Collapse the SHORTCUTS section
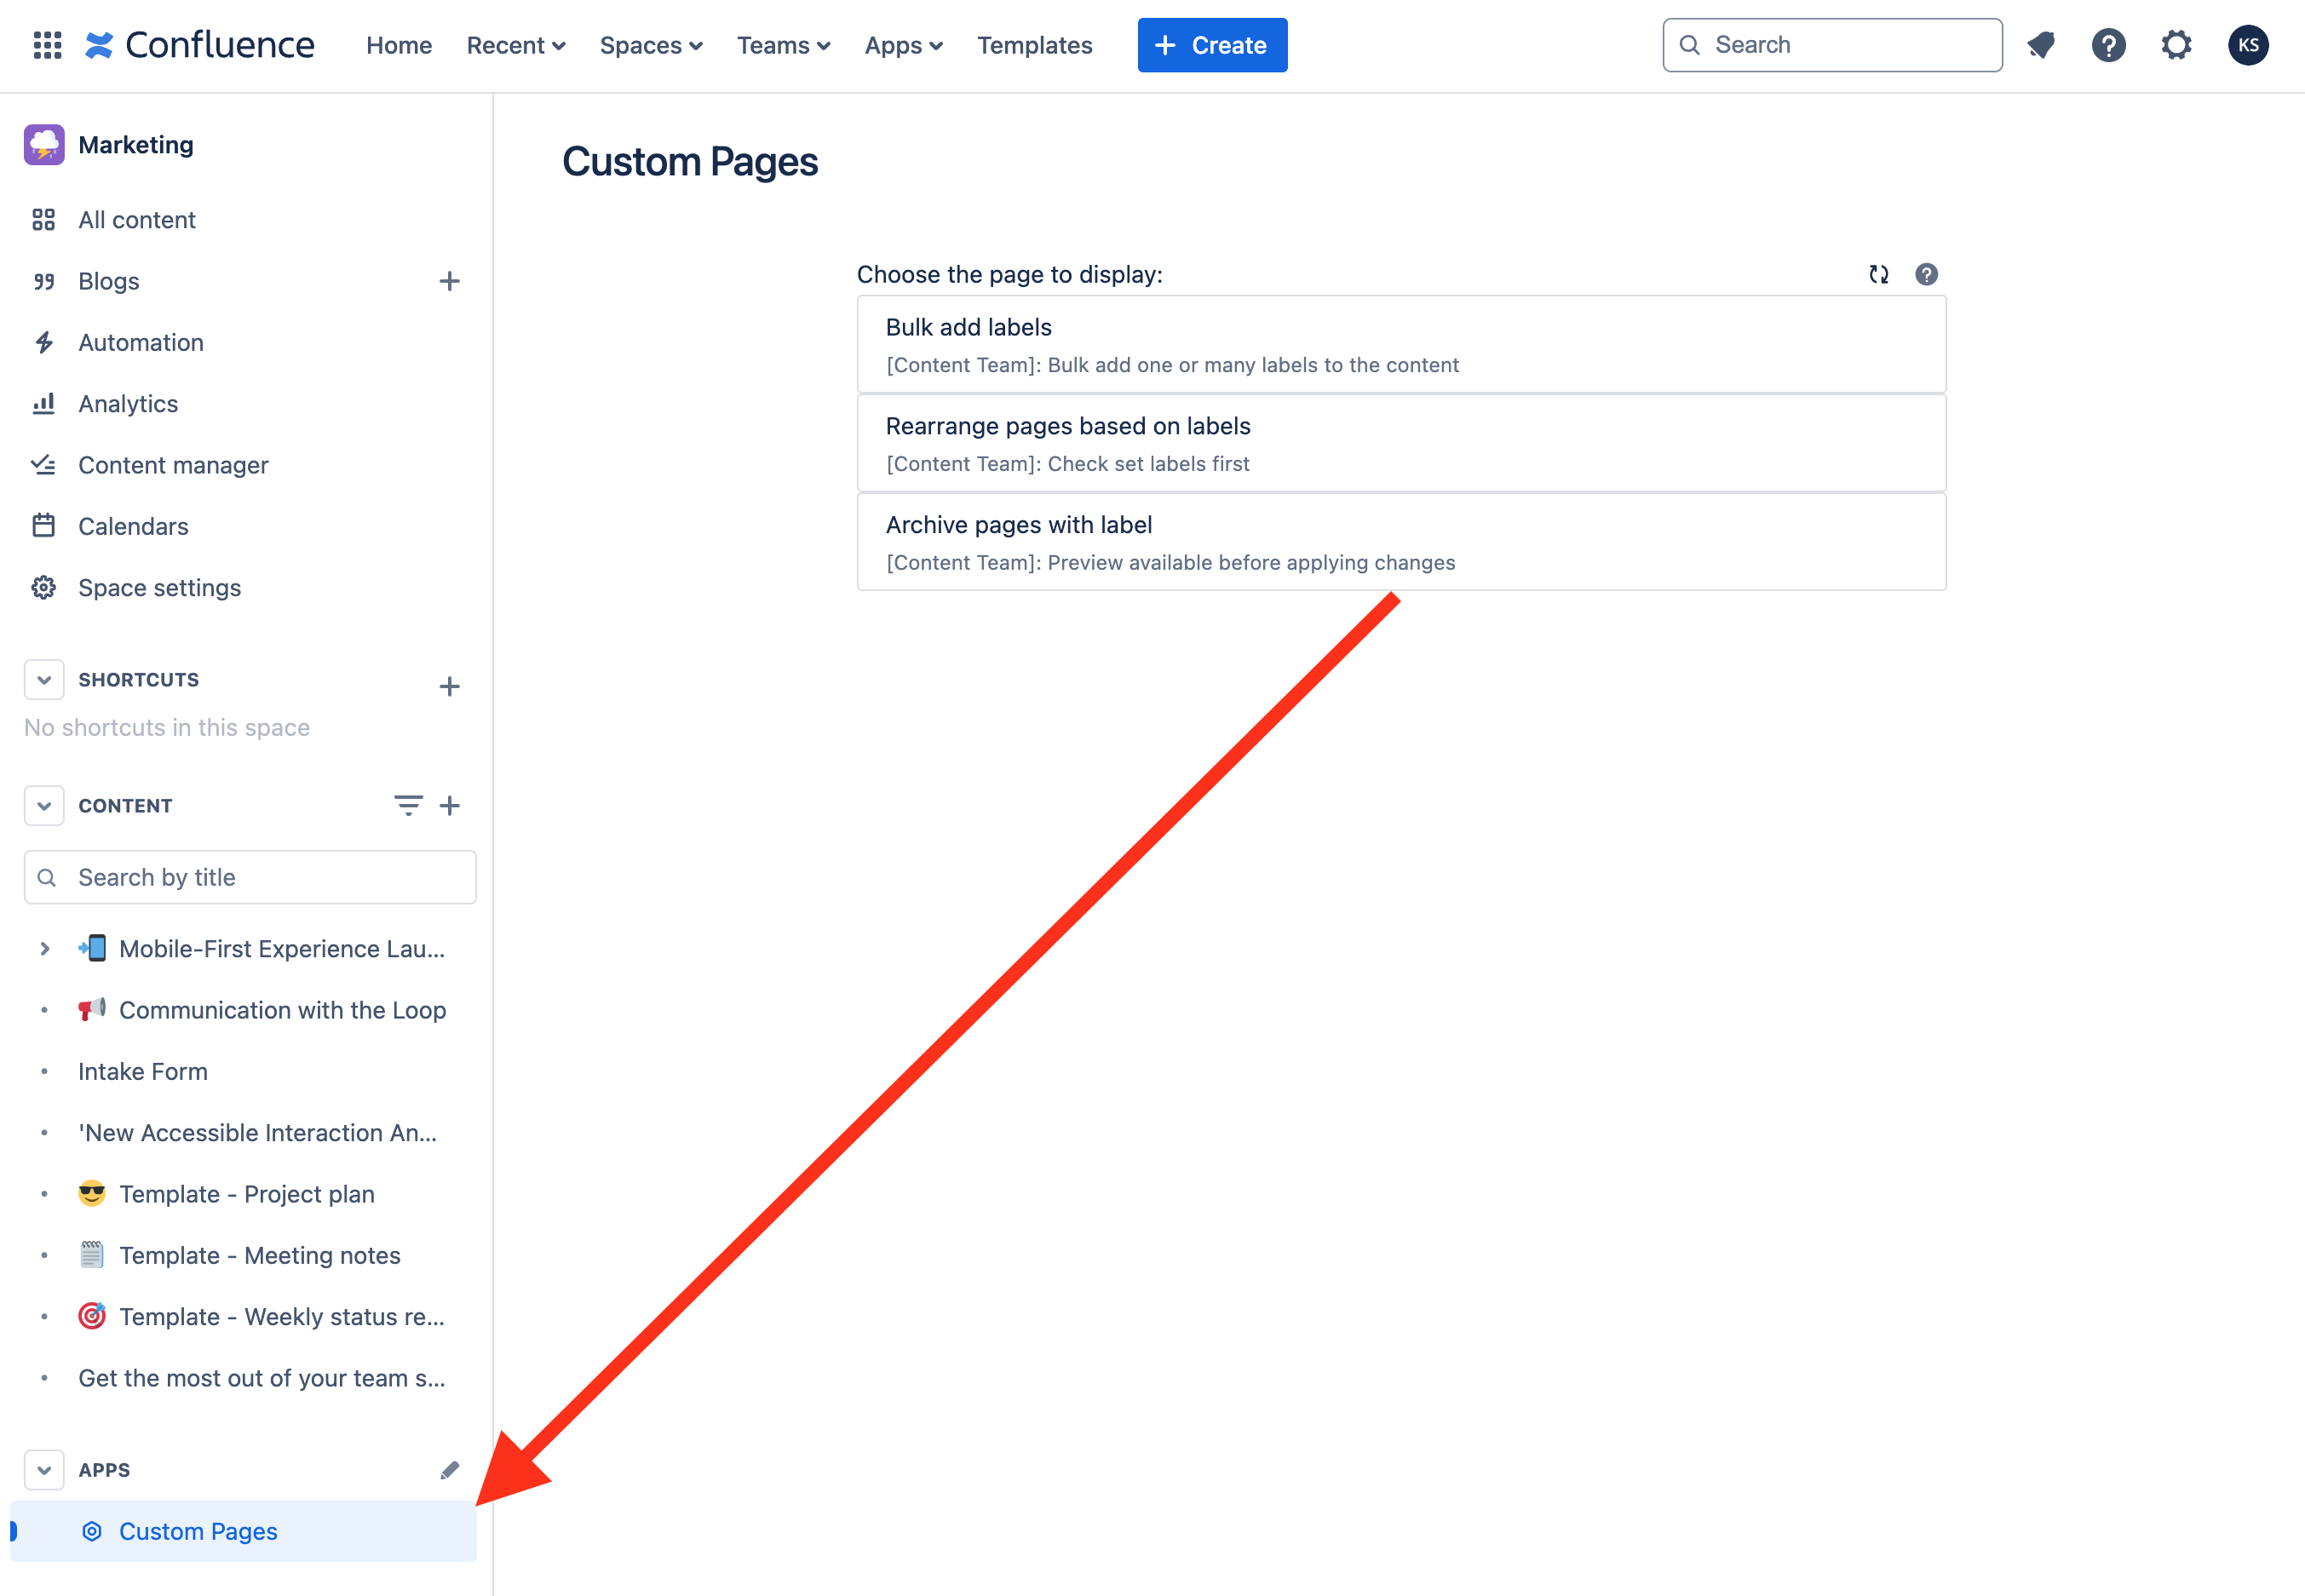 pos(44,680)
